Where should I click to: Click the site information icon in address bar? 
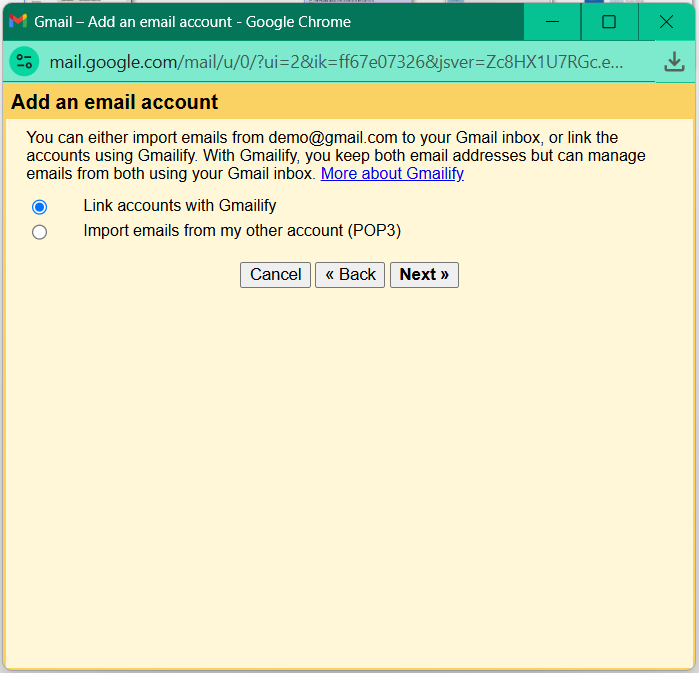(x=24, y=62)
